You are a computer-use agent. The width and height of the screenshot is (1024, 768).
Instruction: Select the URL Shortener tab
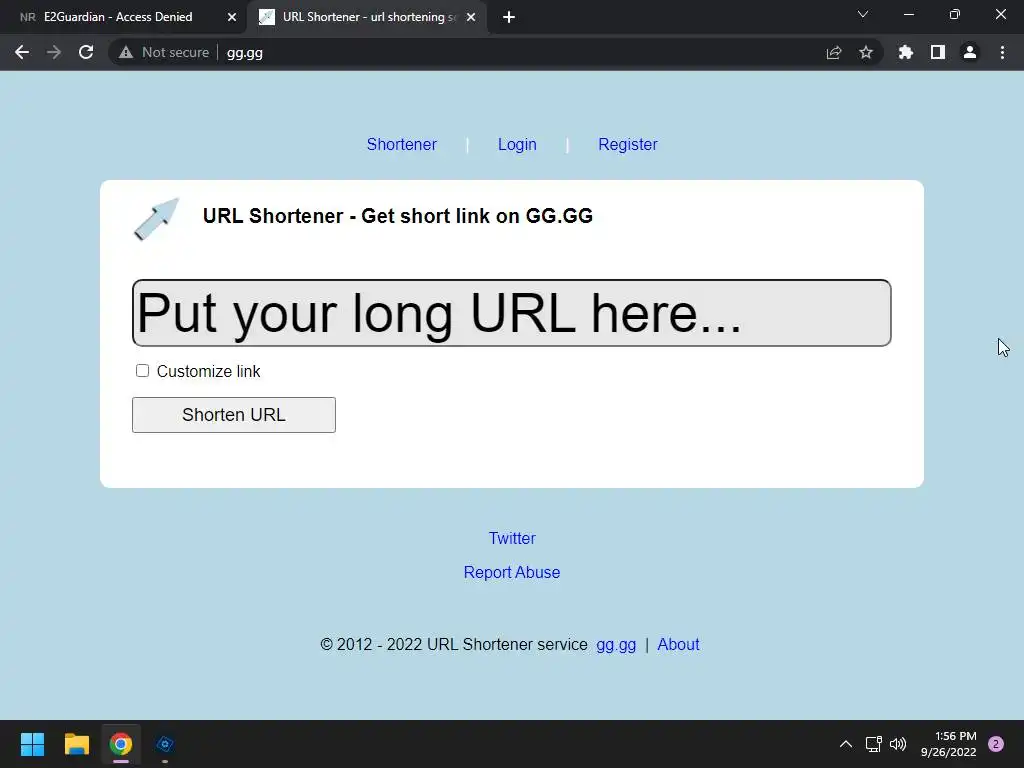point(369,17)
